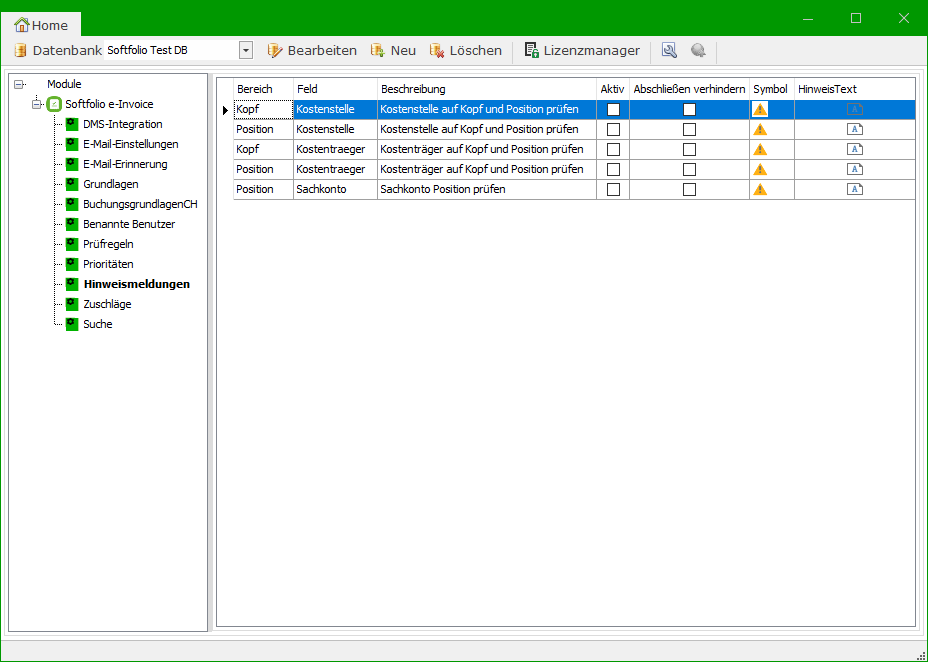This screenshot has height=662, width=928.
Task: Select E-Mail-Einstellungen in the module tree
Action: [x=130, y=144]
